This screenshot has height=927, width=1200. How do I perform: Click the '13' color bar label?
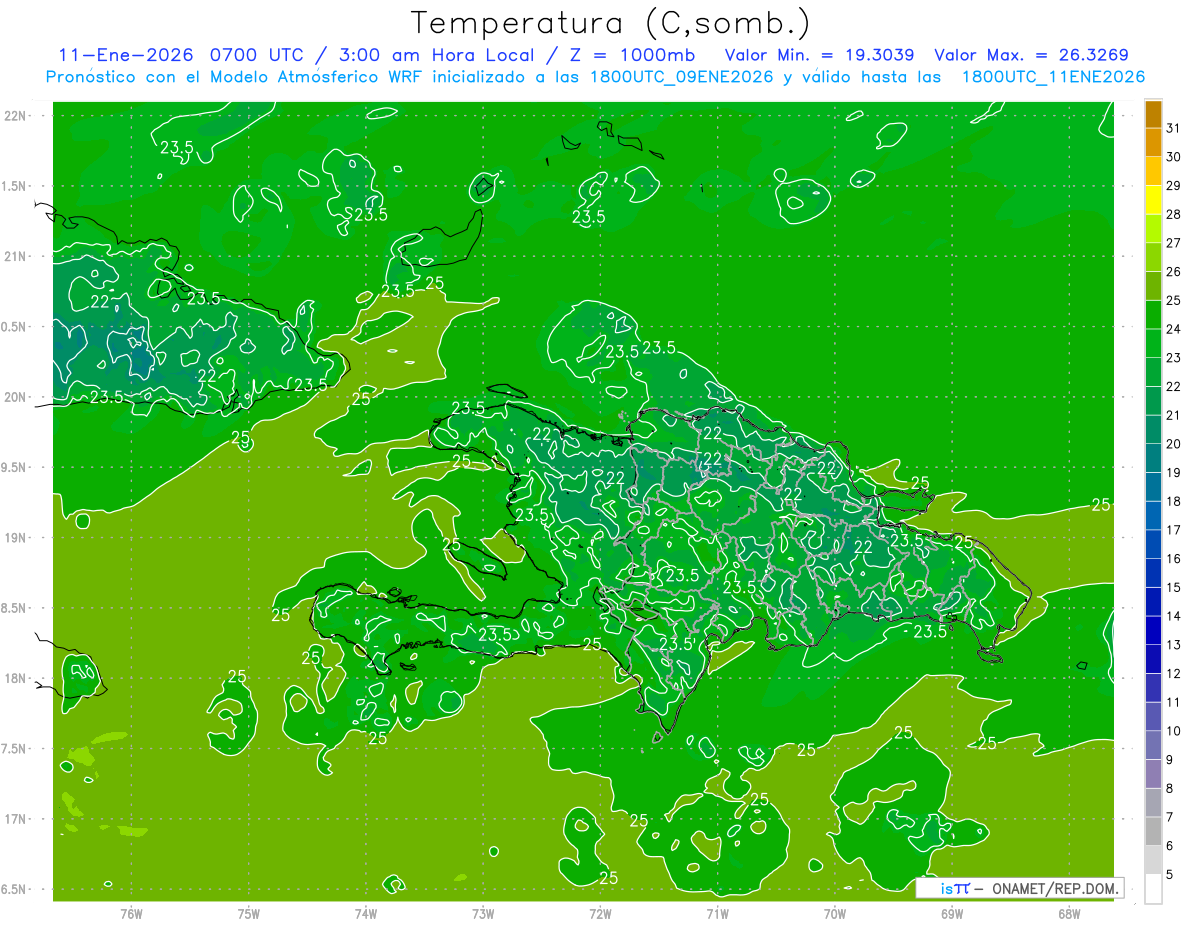click(x=1174, y=645)
